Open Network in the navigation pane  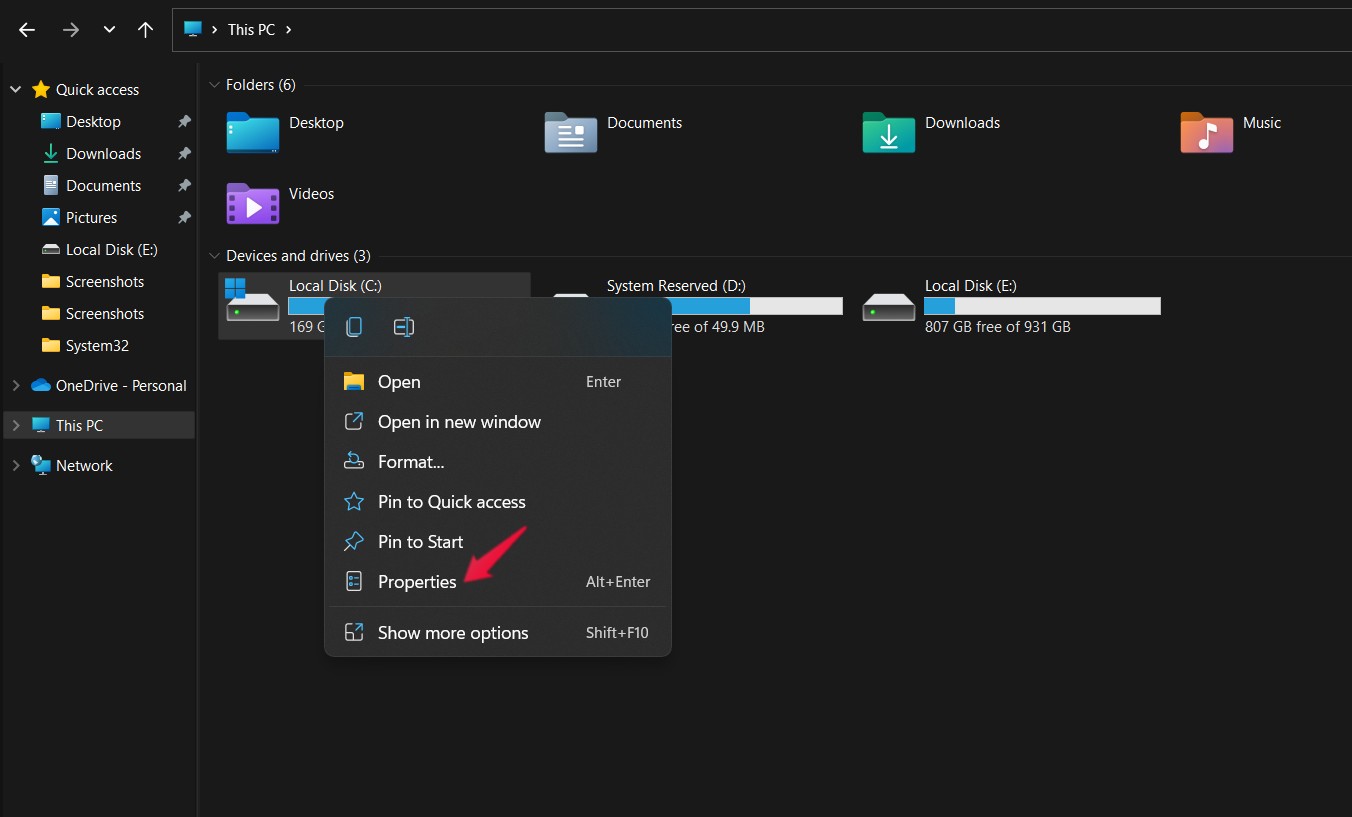tap(84, 466)
